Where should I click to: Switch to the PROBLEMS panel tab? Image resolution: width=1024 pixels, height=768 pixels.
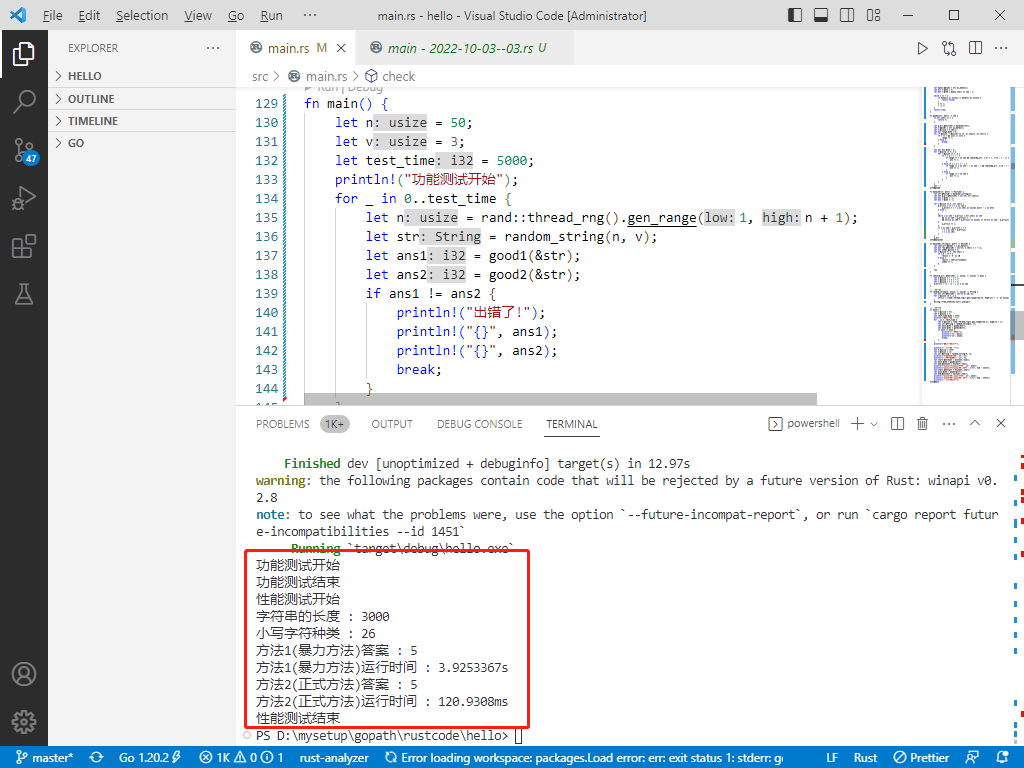(302, 424)
